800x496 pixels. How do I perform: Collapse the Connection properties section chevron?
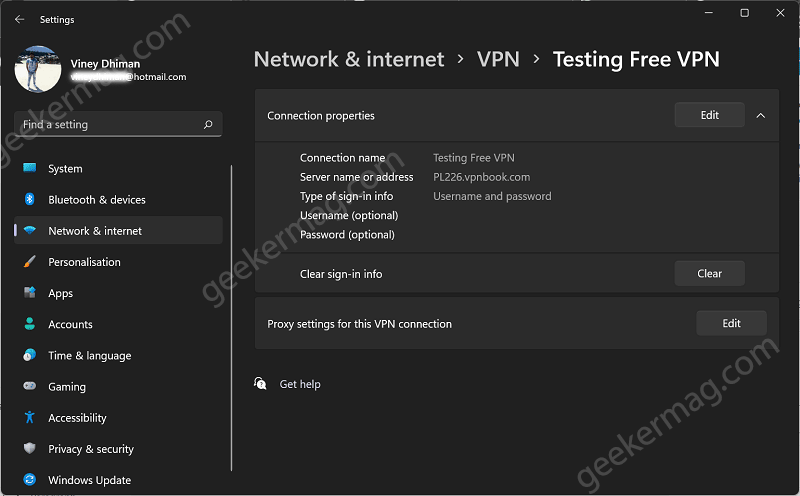[x=761, y=116]
